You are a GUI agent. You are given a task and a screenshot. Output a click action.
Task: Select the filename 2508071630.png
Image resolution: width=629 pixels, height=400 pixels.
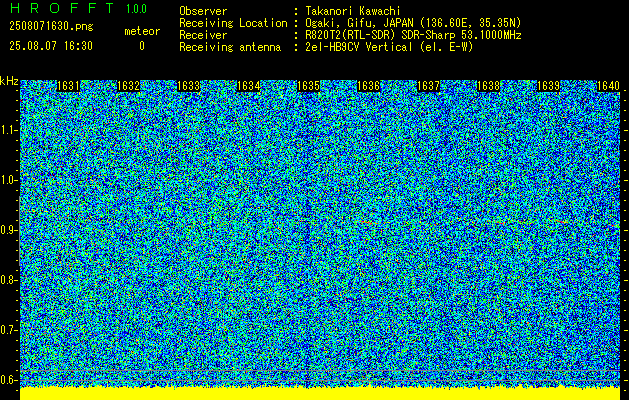[51, 27]
